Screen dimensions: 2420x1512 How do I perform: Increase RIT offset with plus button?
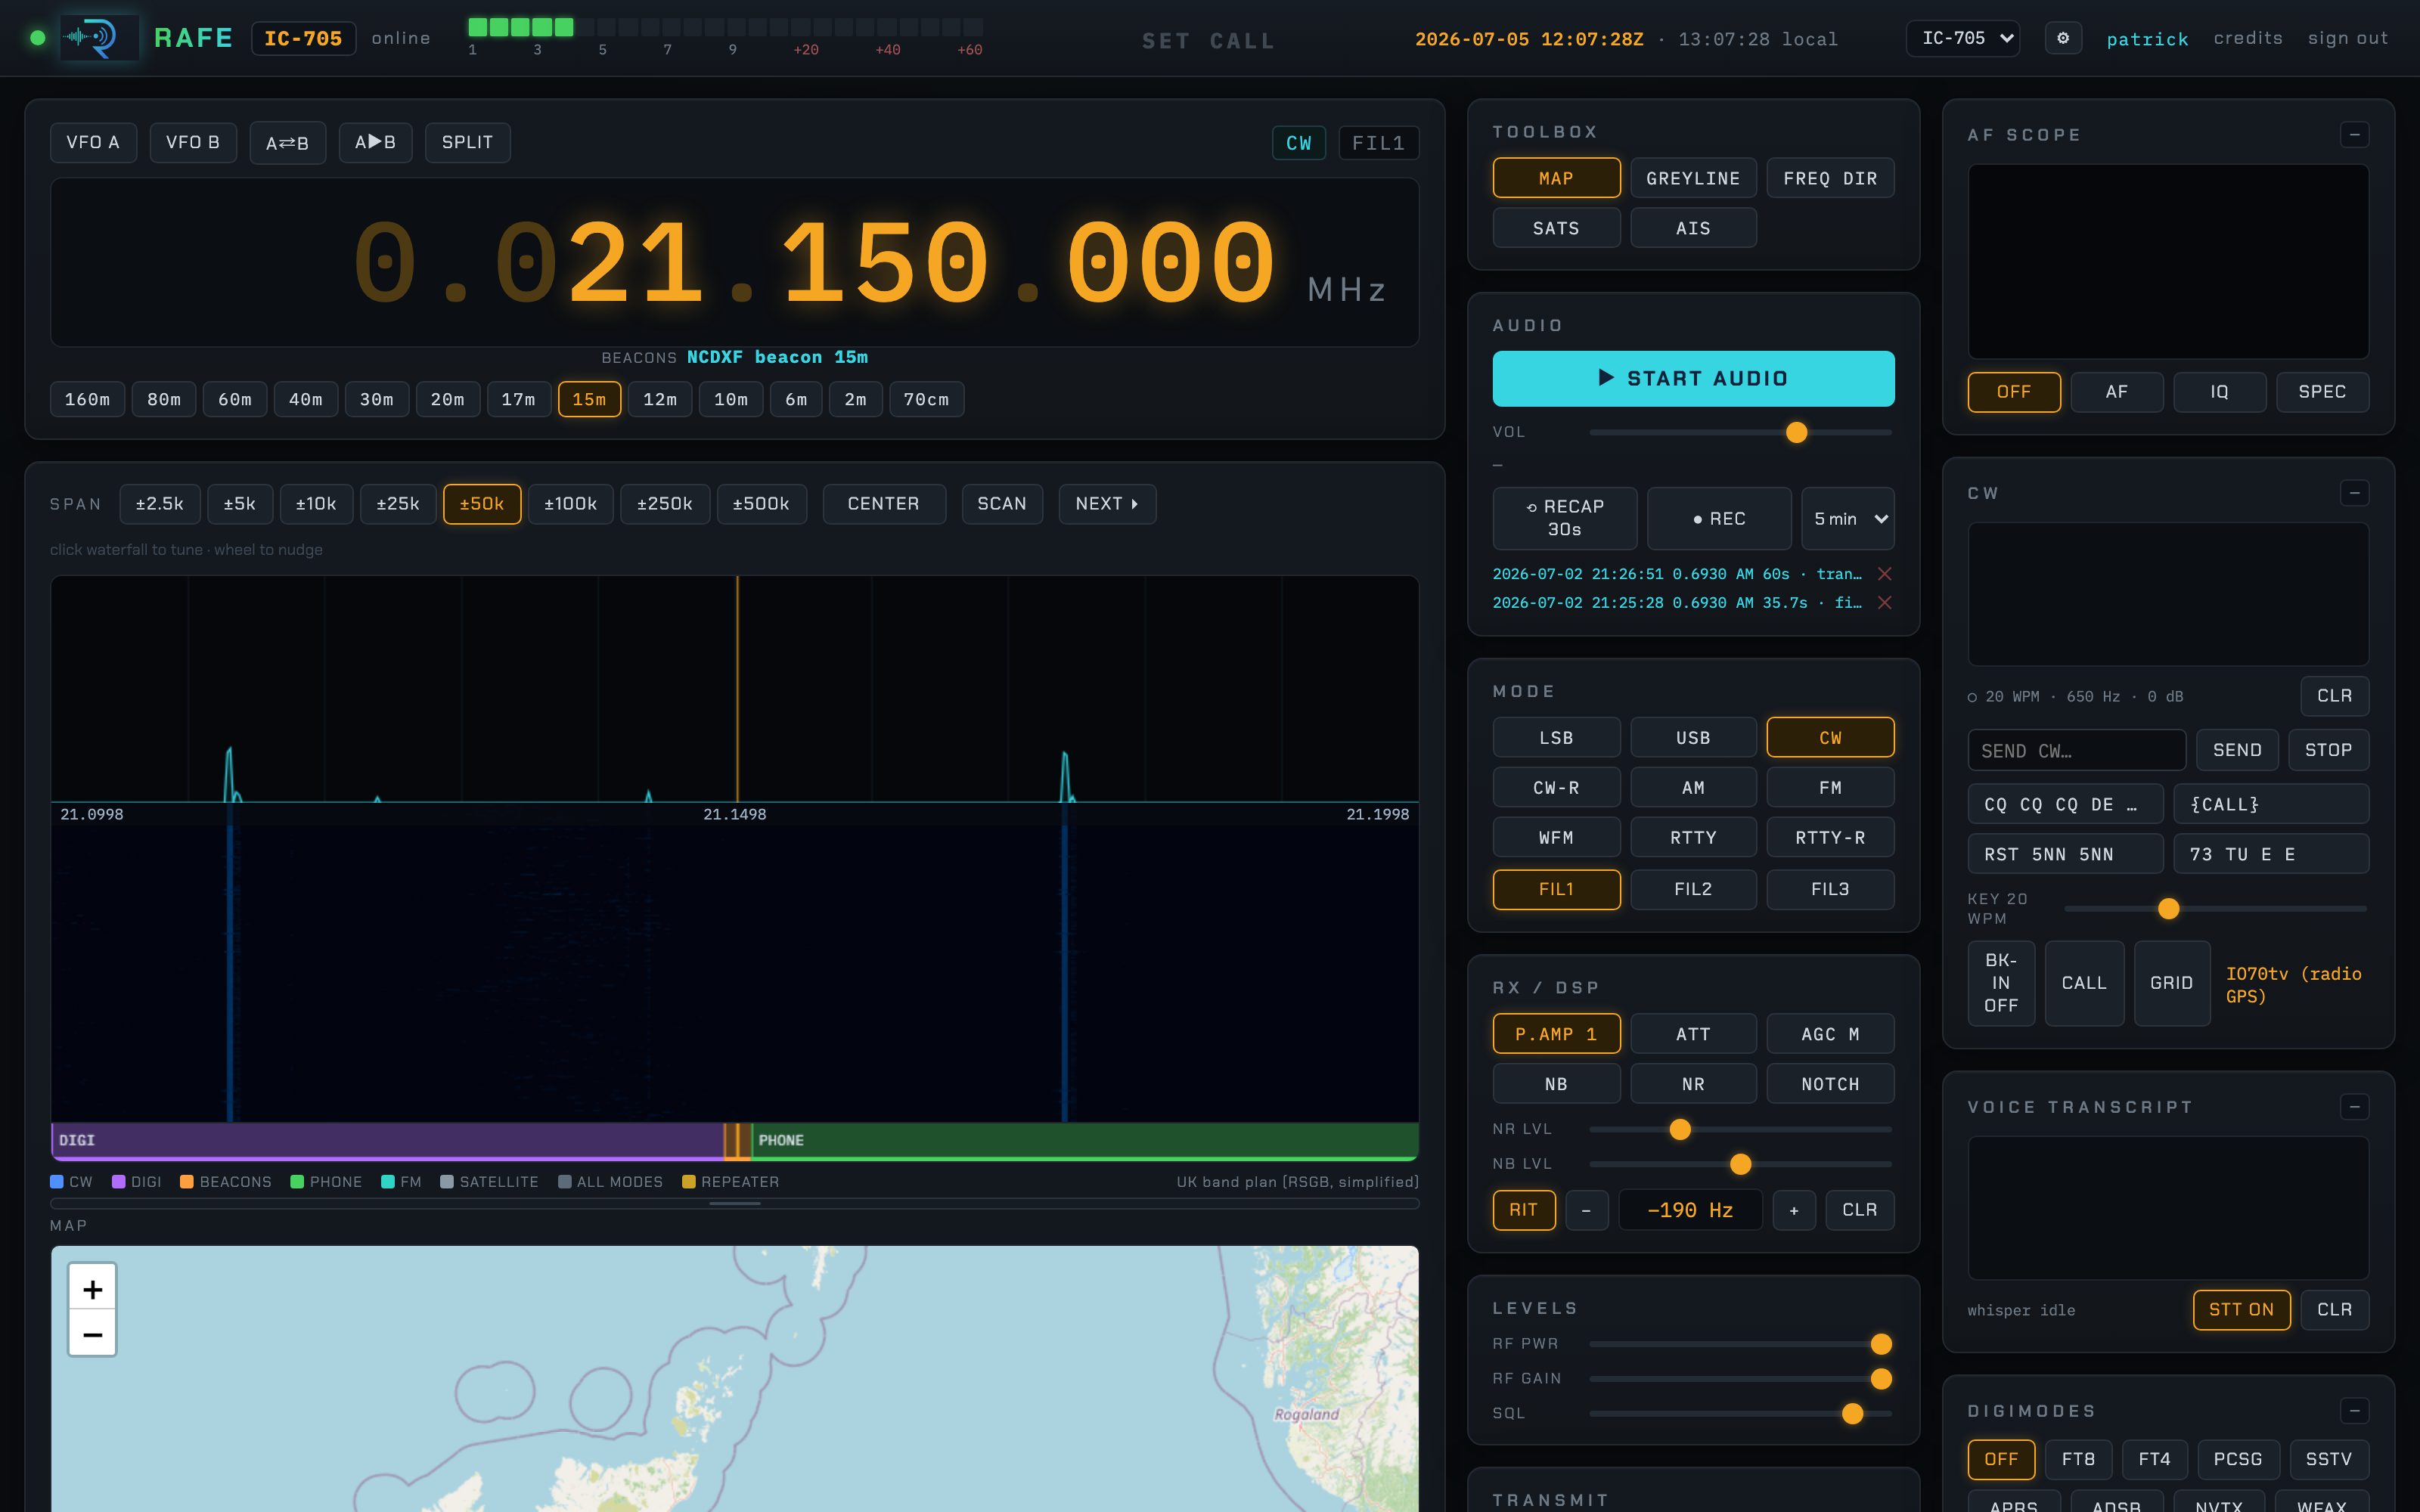[1794, 1210]
